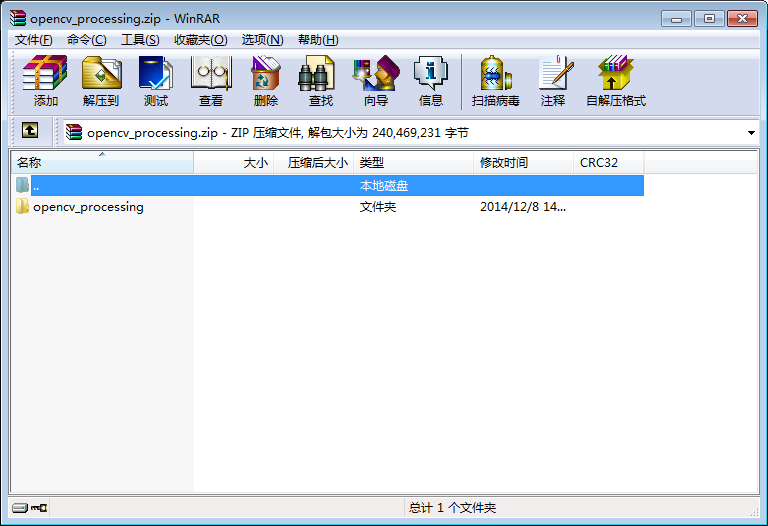Sort by Packed size (压缩后大小) column

(313, 163)
